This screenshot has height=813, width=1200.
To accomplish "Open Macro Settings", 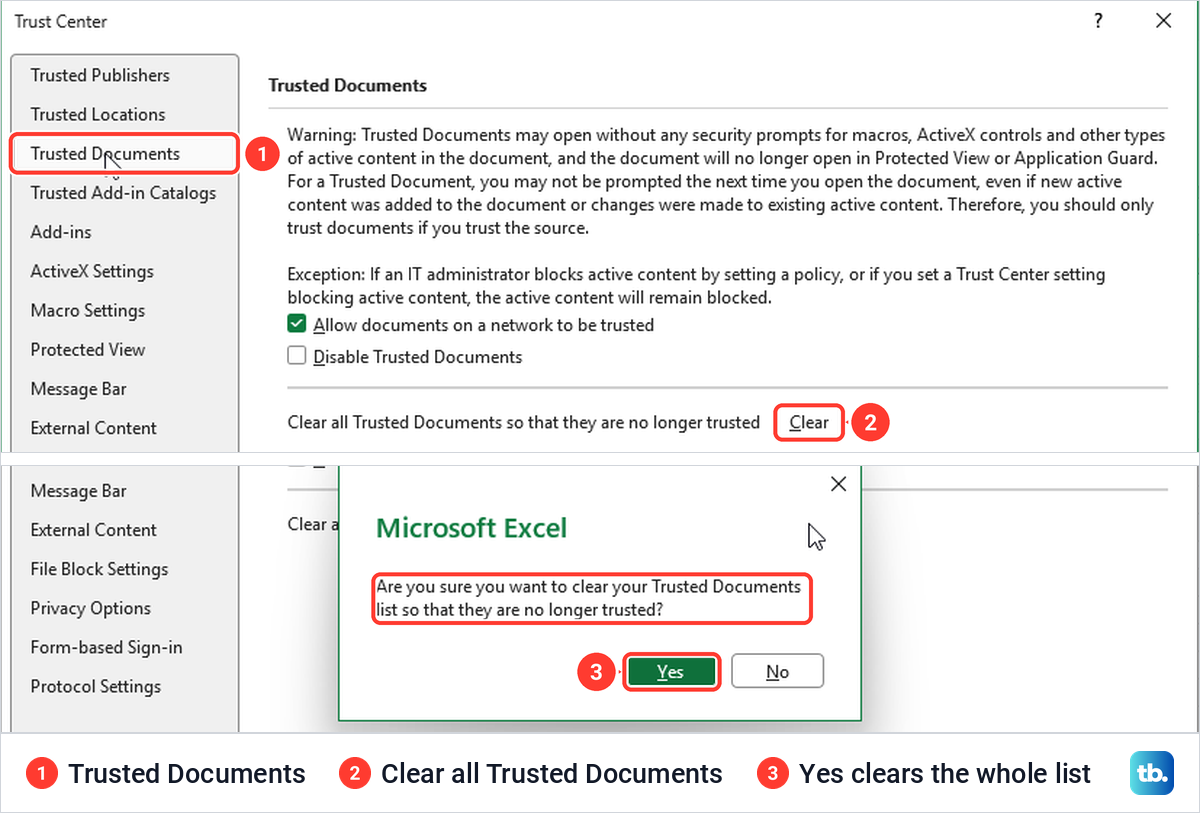I will coord(88,310).
